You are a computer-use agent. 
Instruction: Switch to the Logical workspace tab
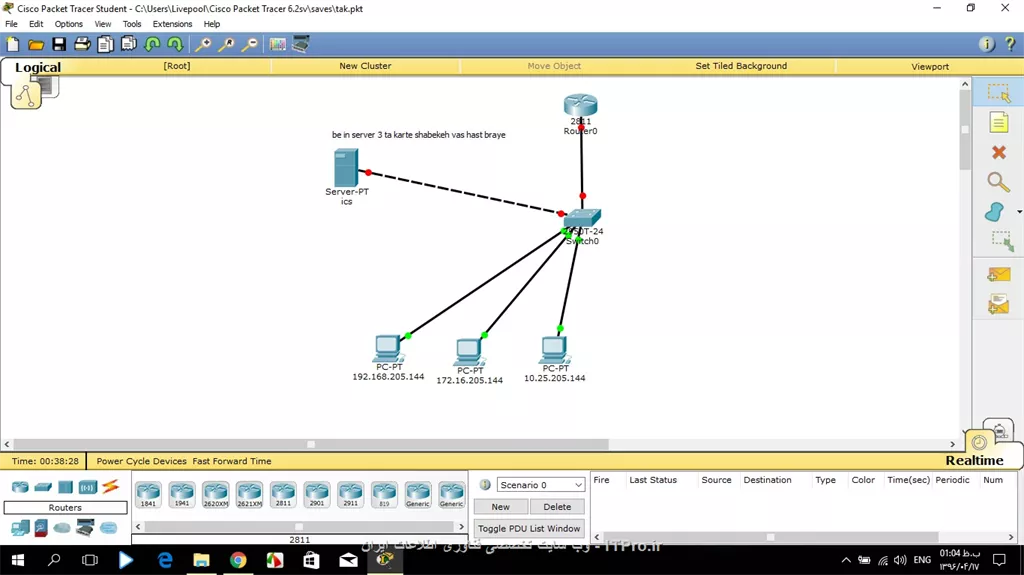[x=38, y=67]
